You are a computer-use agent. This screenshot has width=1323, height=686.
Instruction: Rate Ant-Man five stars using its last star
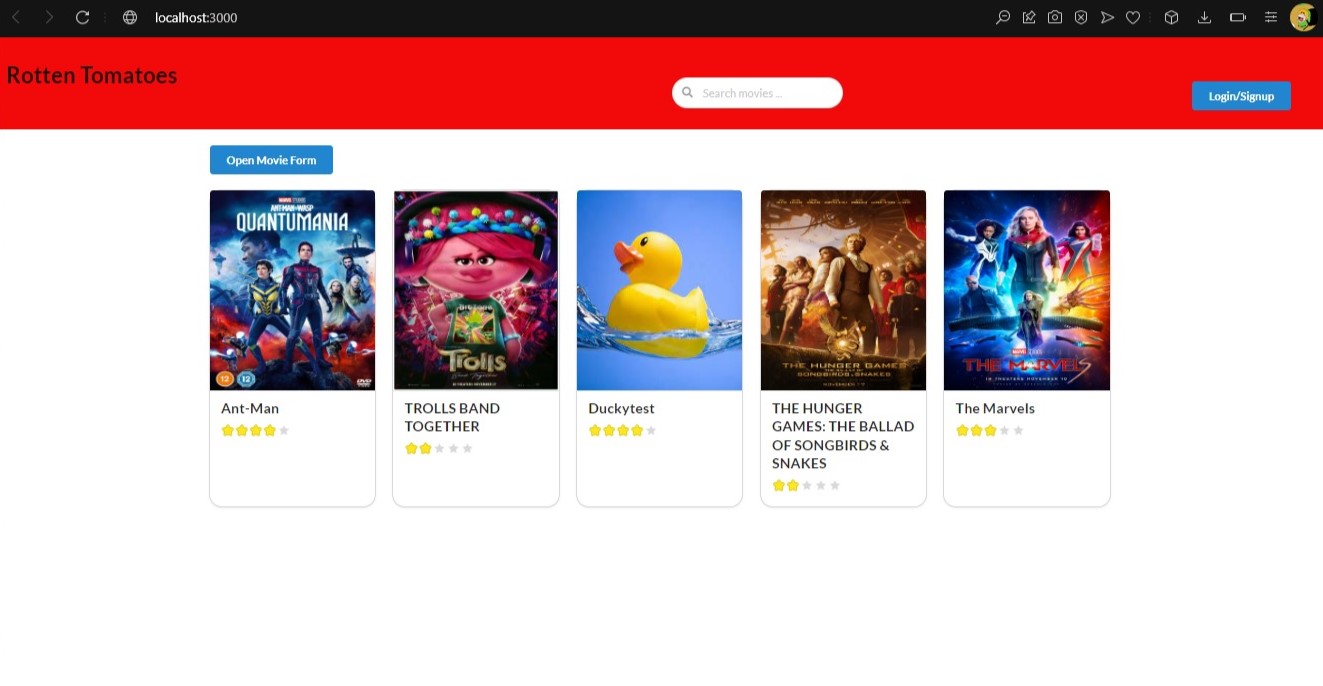point(284,430)
